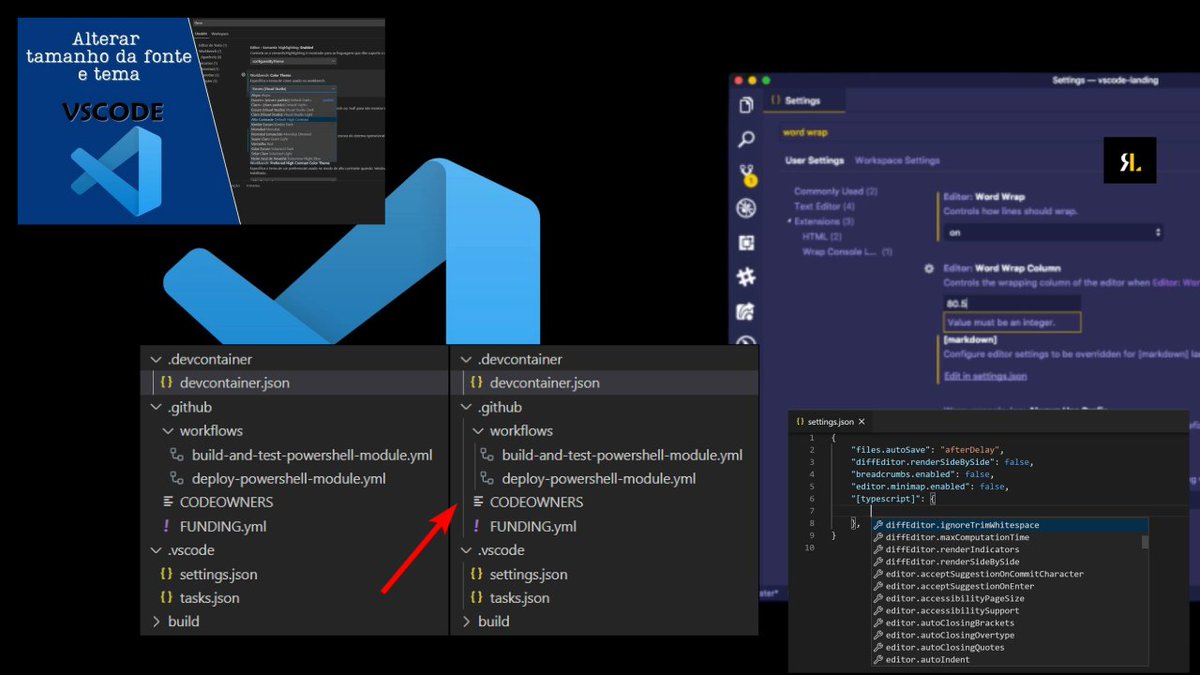Open tasks.json in tree with indent guides
1200x675 pixels.
(x=520, y=598)
